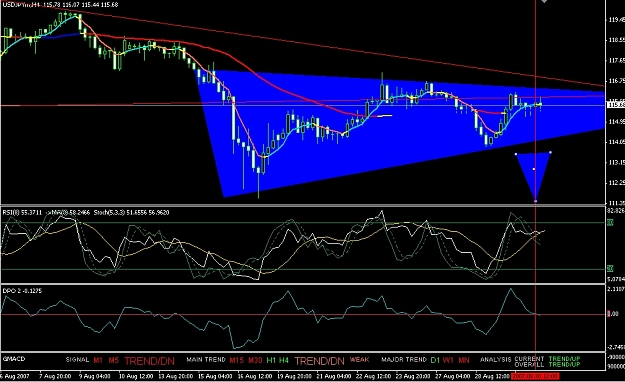Click the MN major trend indicator
The width and height of the screenshot is (625, 382).
[464, 360]
